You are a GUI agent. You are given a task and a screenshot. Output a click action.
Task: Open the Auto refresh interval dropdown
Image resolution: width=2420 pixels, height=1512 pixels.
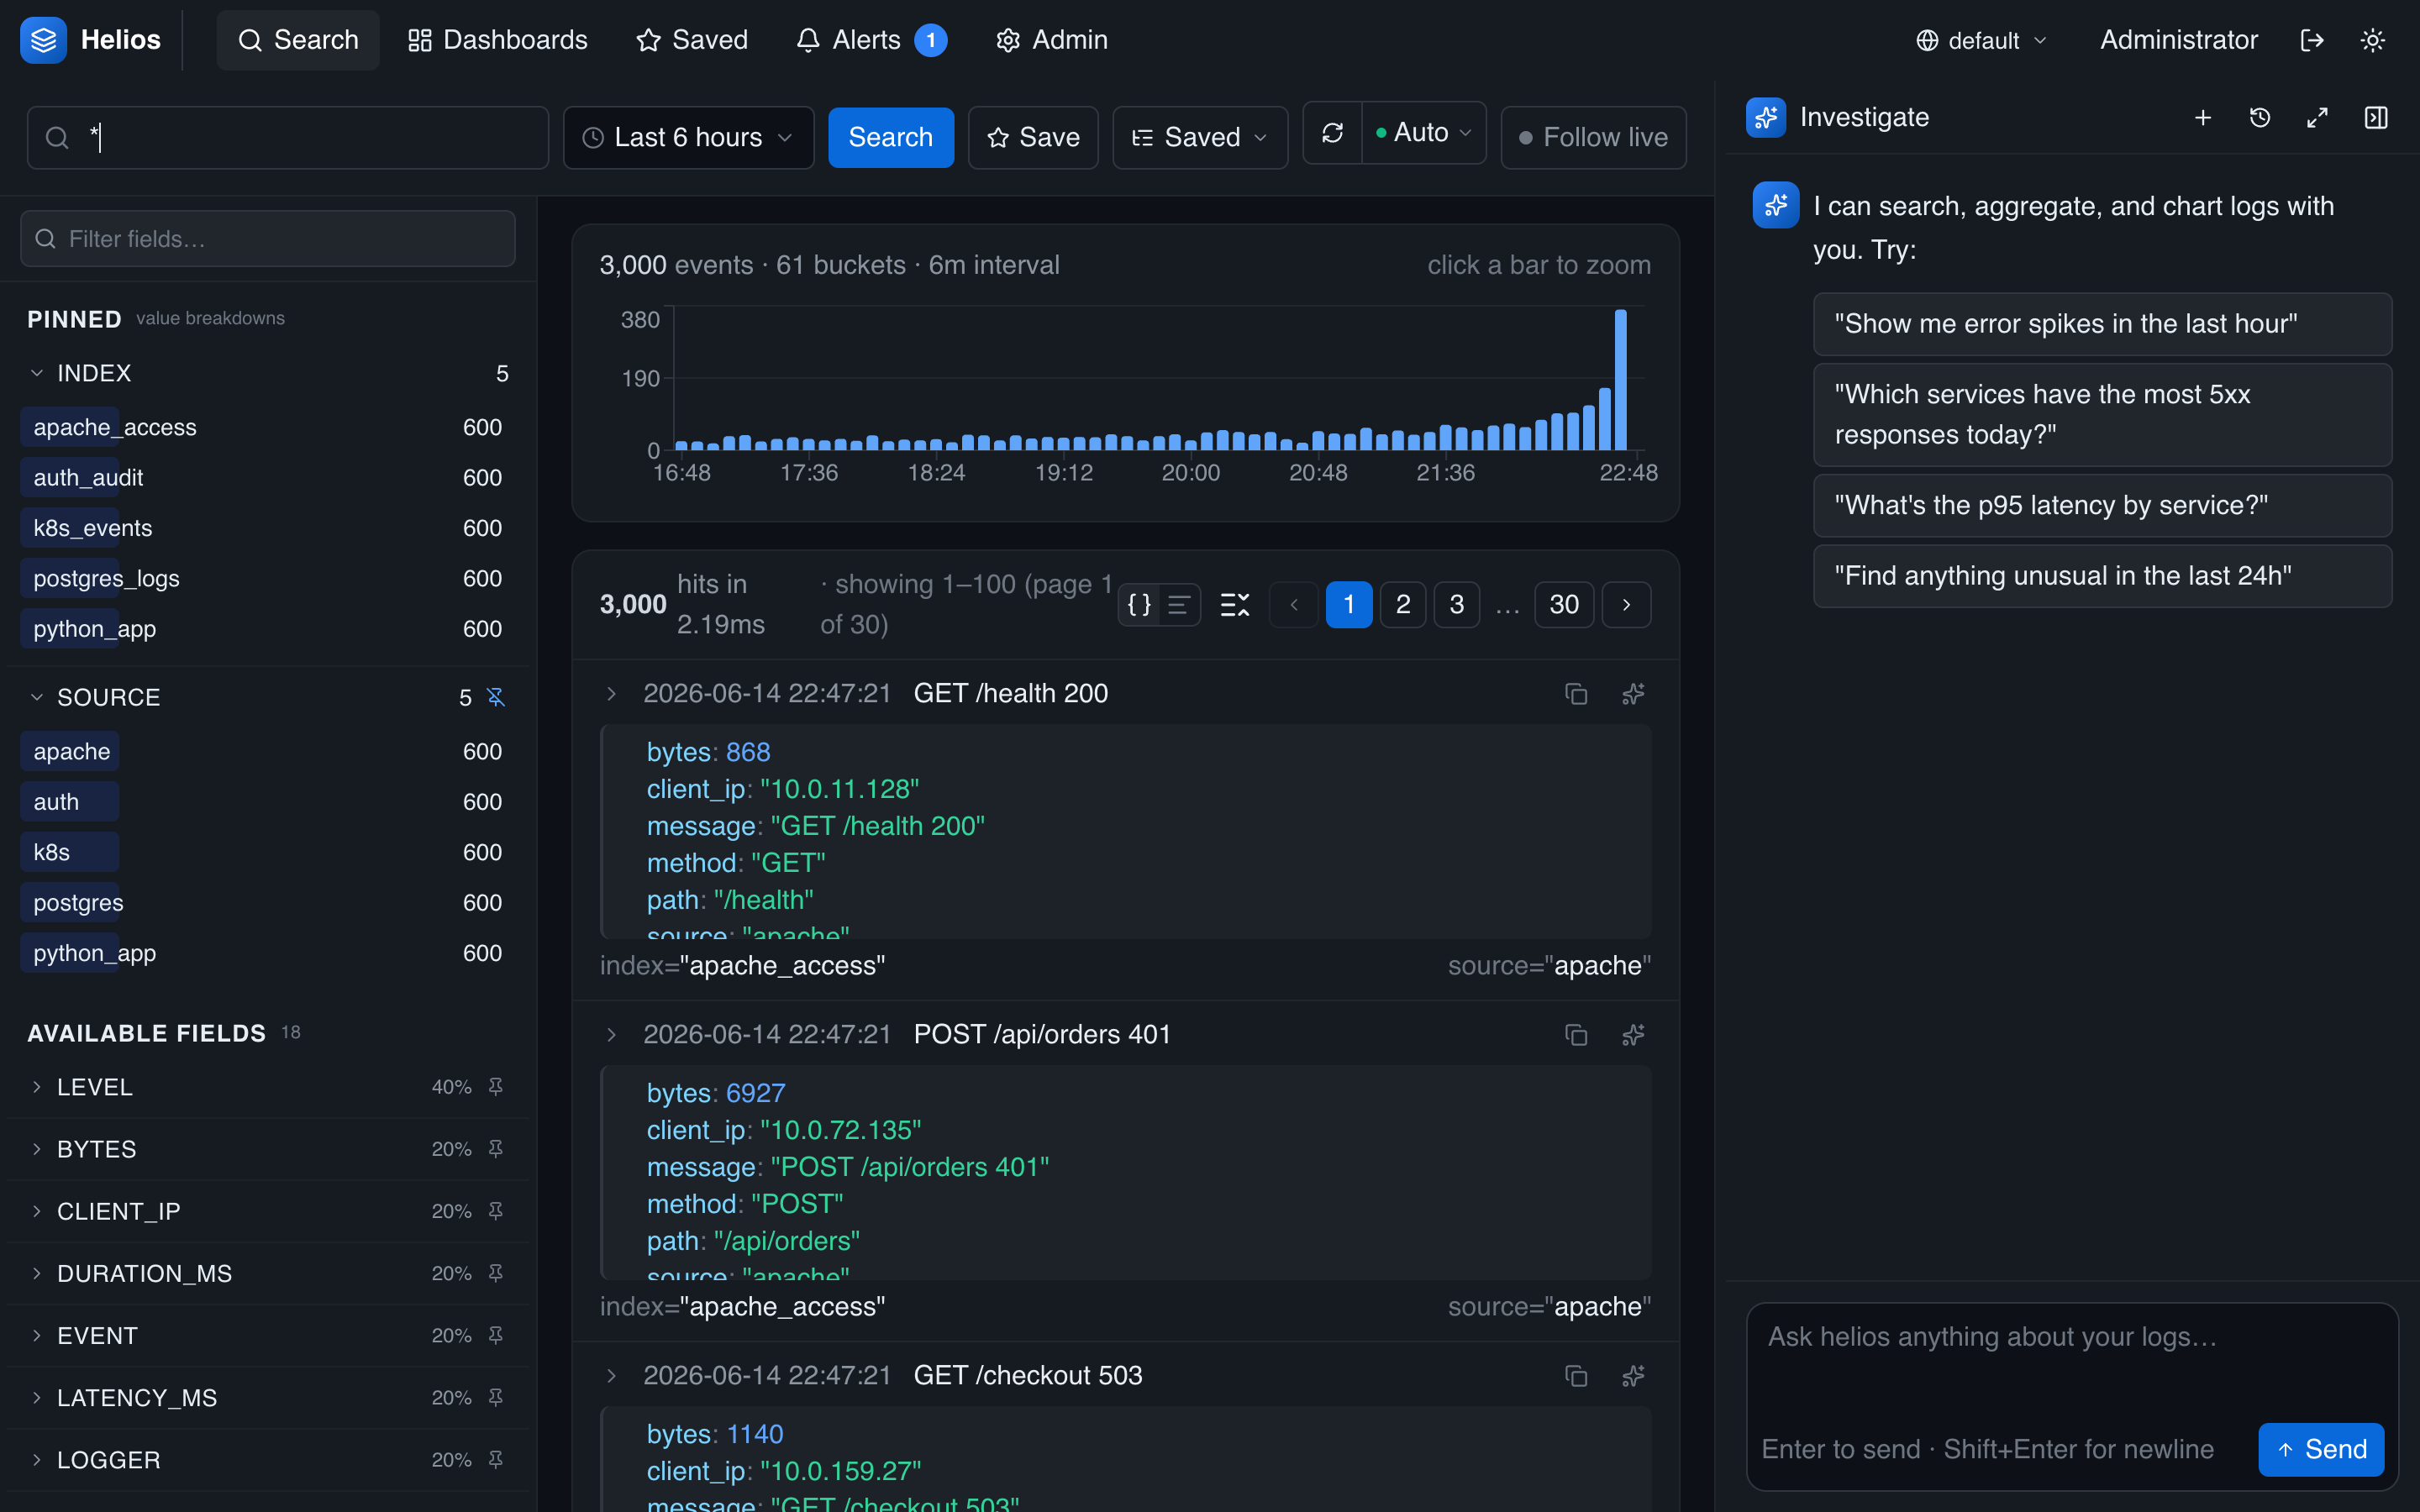point(1424,133)
